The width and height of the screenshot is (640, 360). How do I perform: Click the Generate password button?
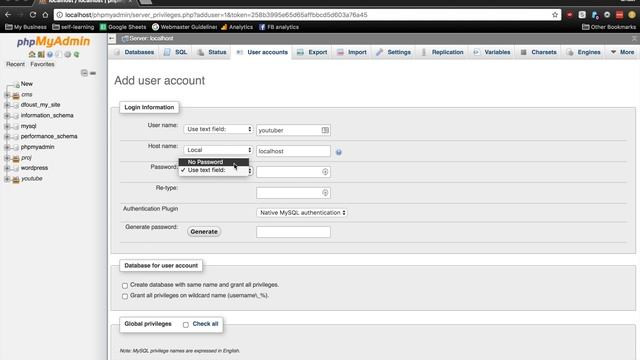[204, 232]
